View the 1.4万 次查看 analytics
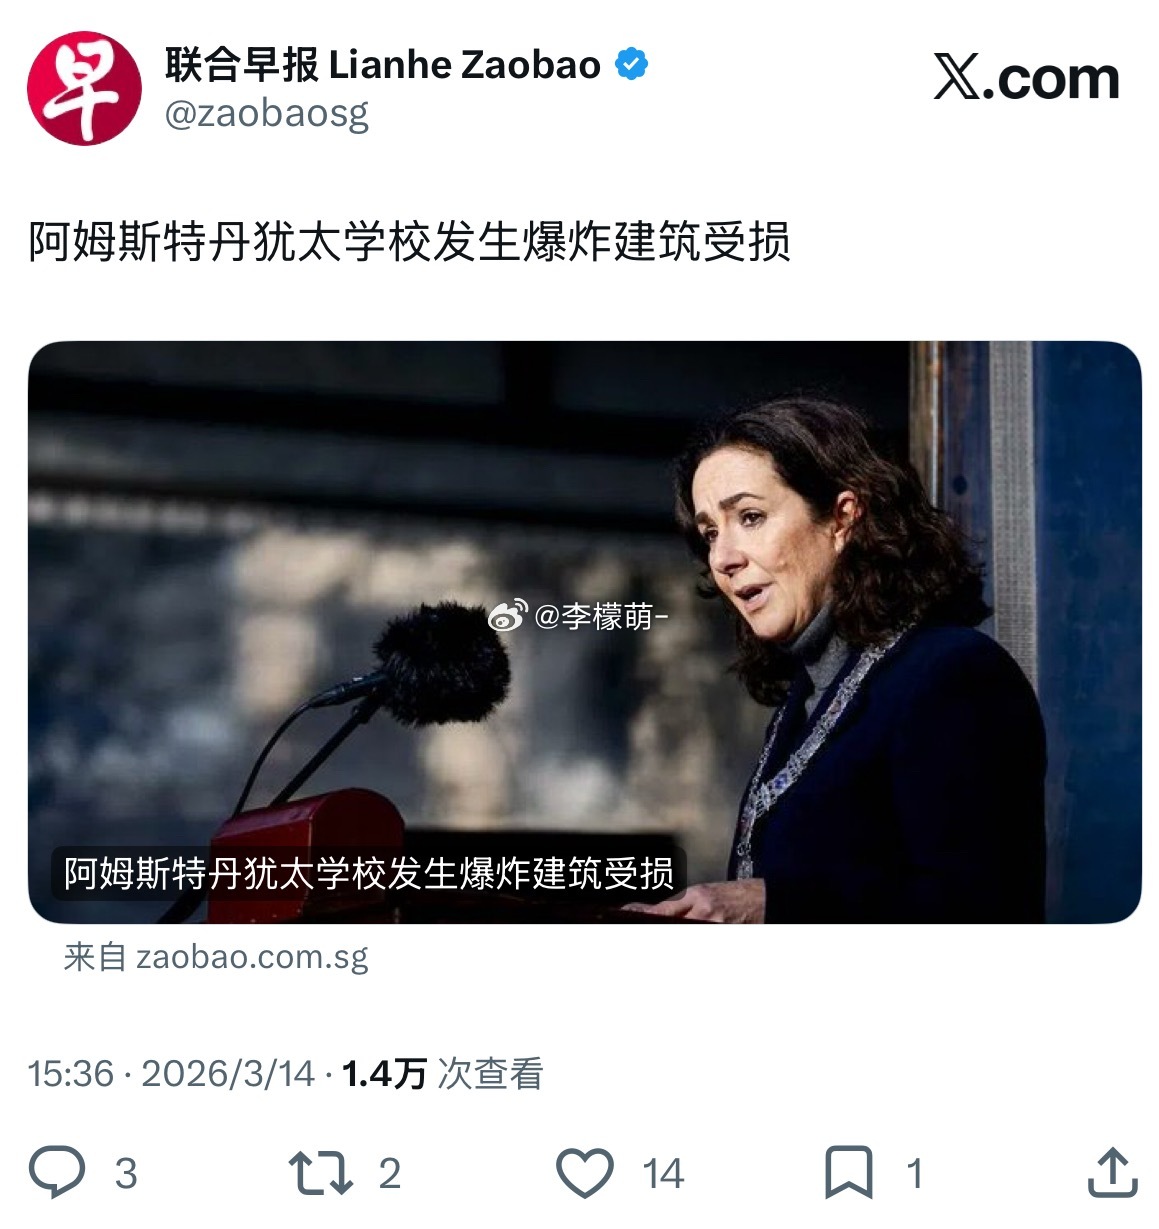Viewport: 1159px width, 1229px height. coord(443,1073)
